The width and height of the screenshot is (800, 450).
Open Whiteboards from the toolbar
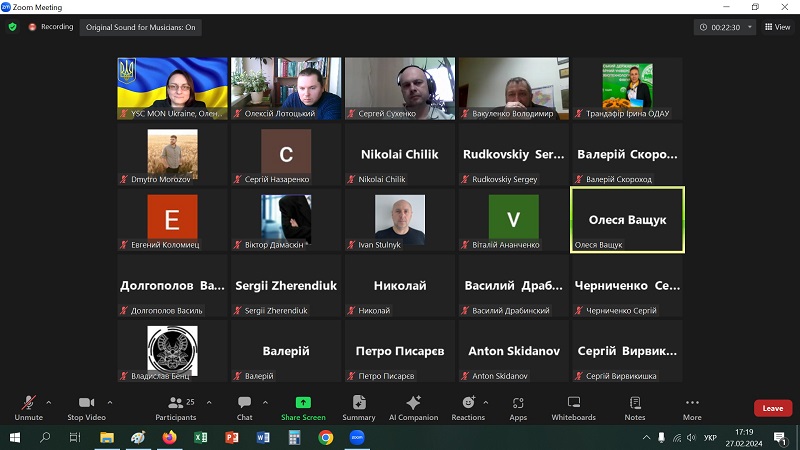coord(573,406)
